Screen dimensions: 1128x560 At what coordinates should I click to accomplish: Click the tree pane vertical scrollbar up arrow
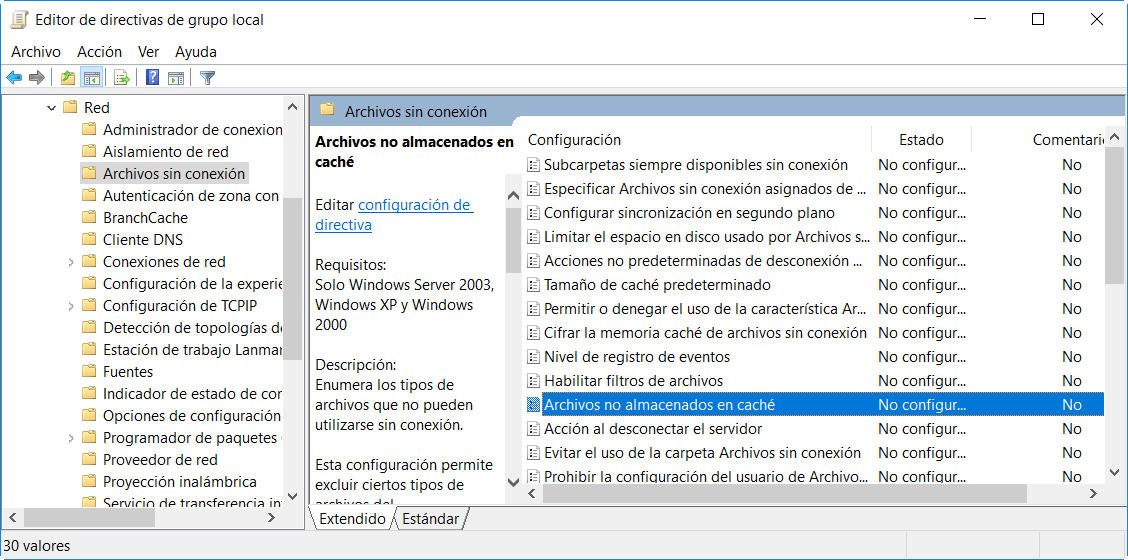tap(293, 107)
